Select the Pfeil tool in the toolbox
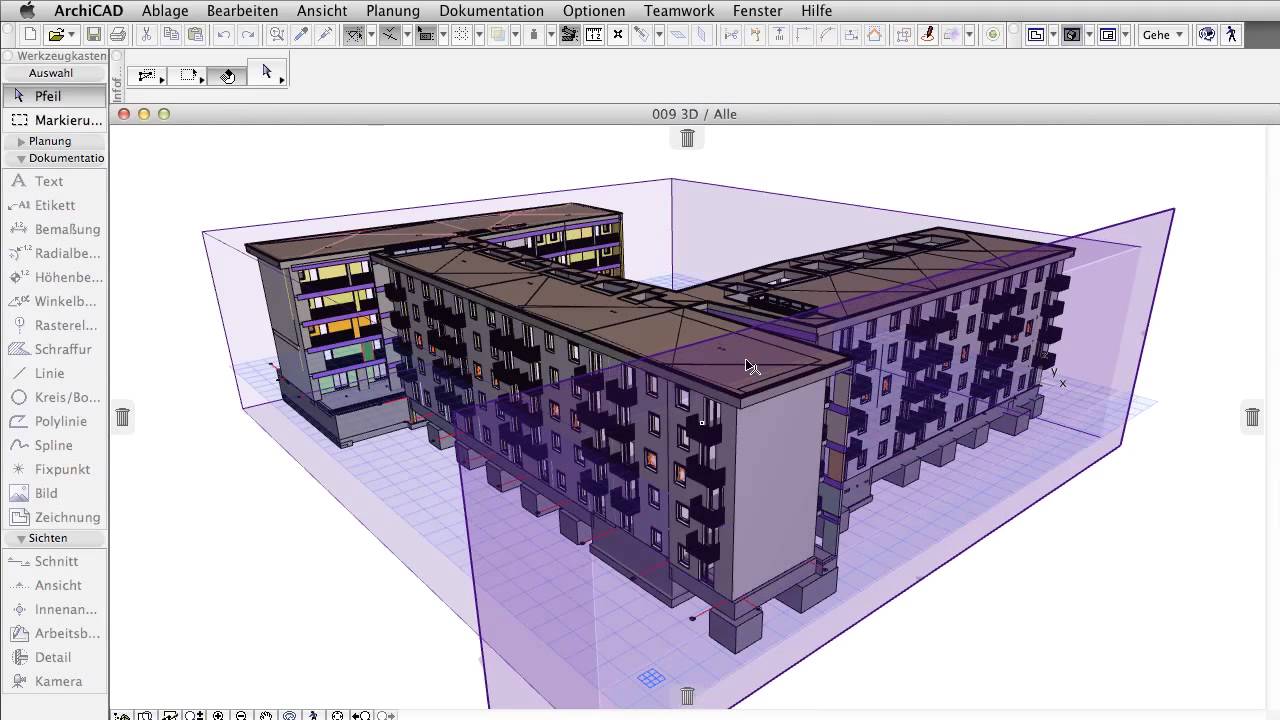Image resolution: width=1280 pixels, height=720 pixels. tap(54, 96)
